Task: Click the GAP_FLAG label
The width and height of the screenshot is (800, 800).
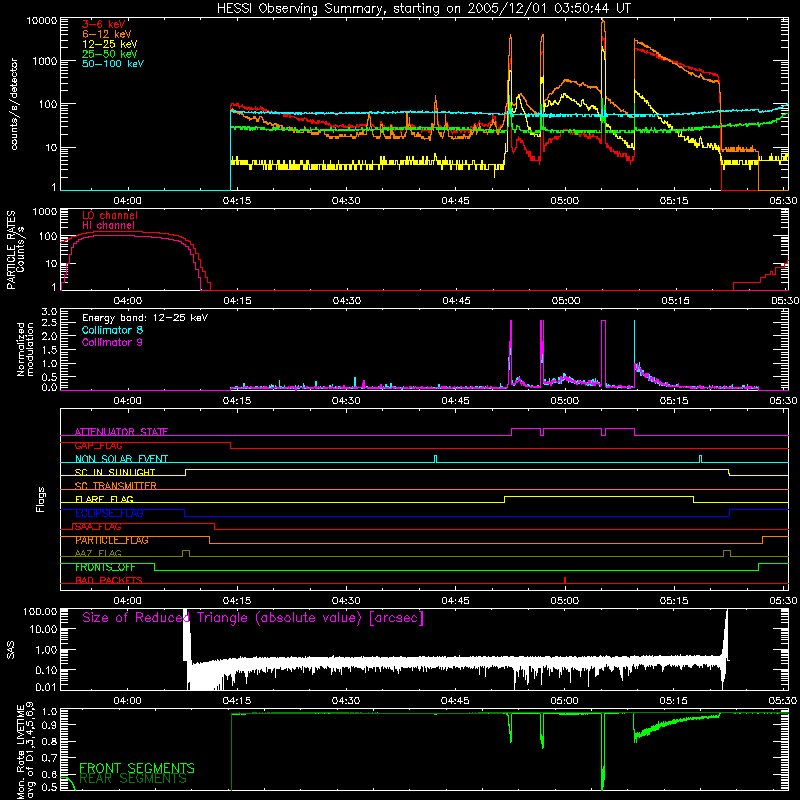Action: [x=98, y=445]
